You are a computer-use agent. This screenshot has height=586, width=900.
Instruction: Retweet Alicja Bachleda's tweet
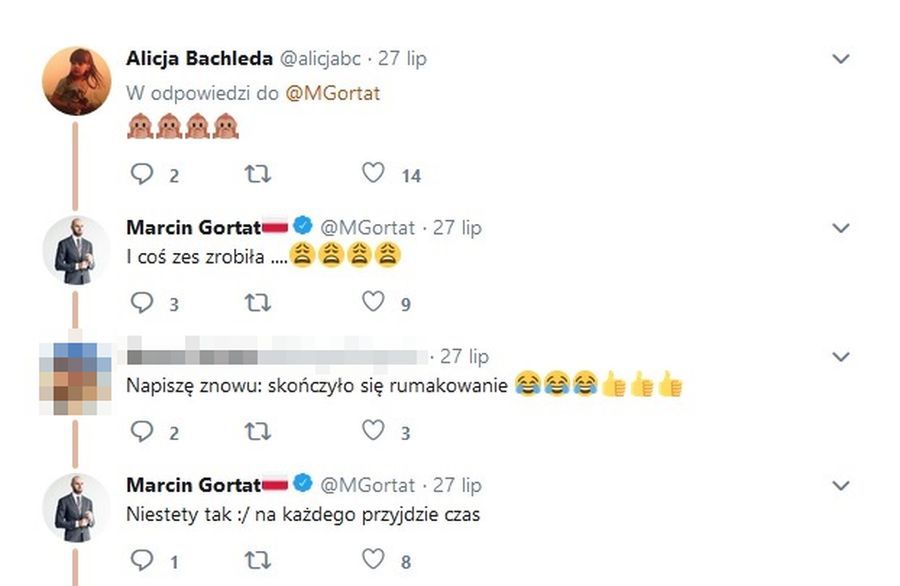260,174
